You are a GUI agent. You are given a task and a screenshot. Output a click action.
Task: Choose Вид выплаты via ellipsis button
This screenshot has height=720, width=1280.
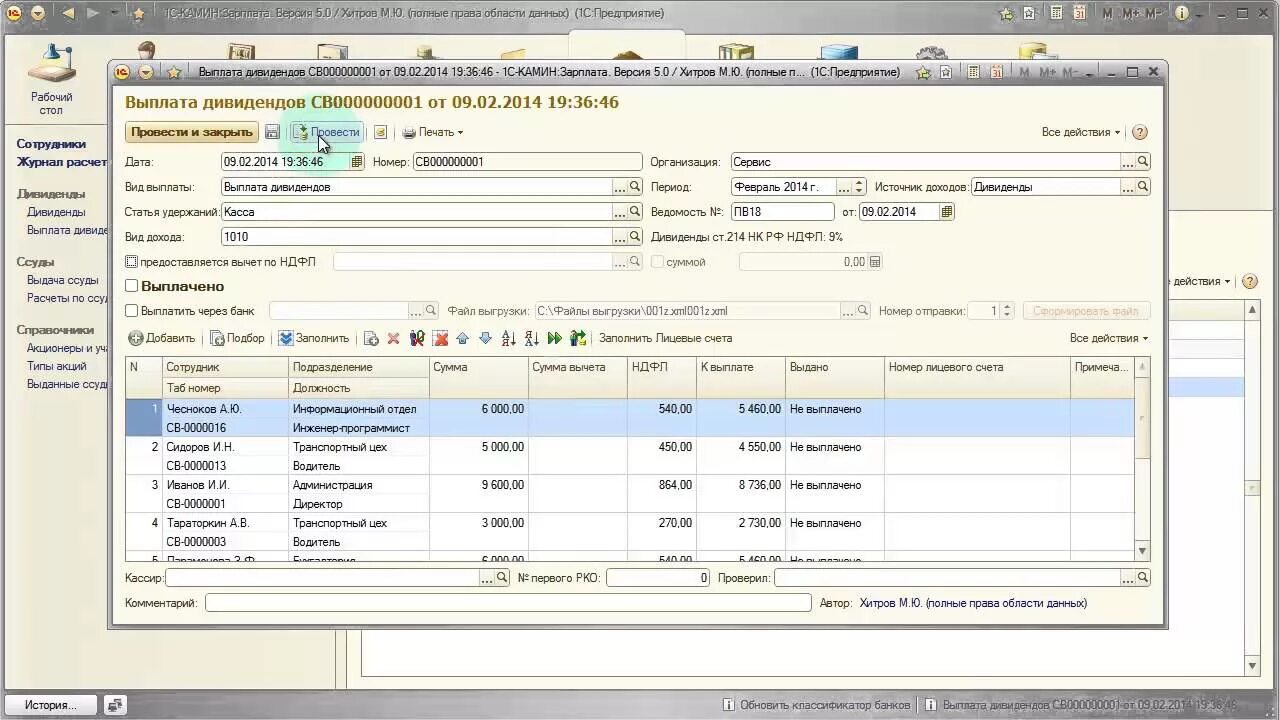[619, 187]
